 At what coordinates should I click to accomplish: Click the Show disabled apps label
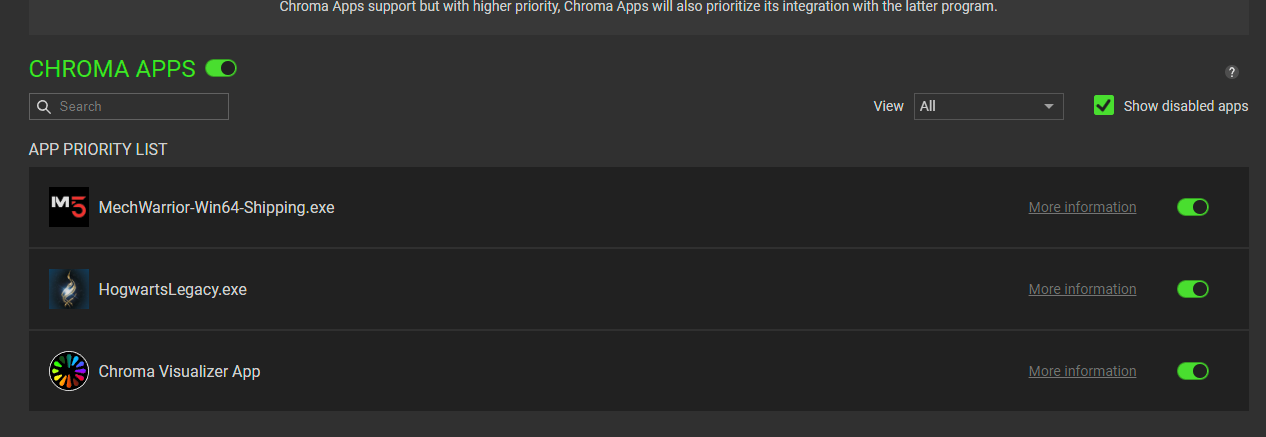coord(1186,106)
